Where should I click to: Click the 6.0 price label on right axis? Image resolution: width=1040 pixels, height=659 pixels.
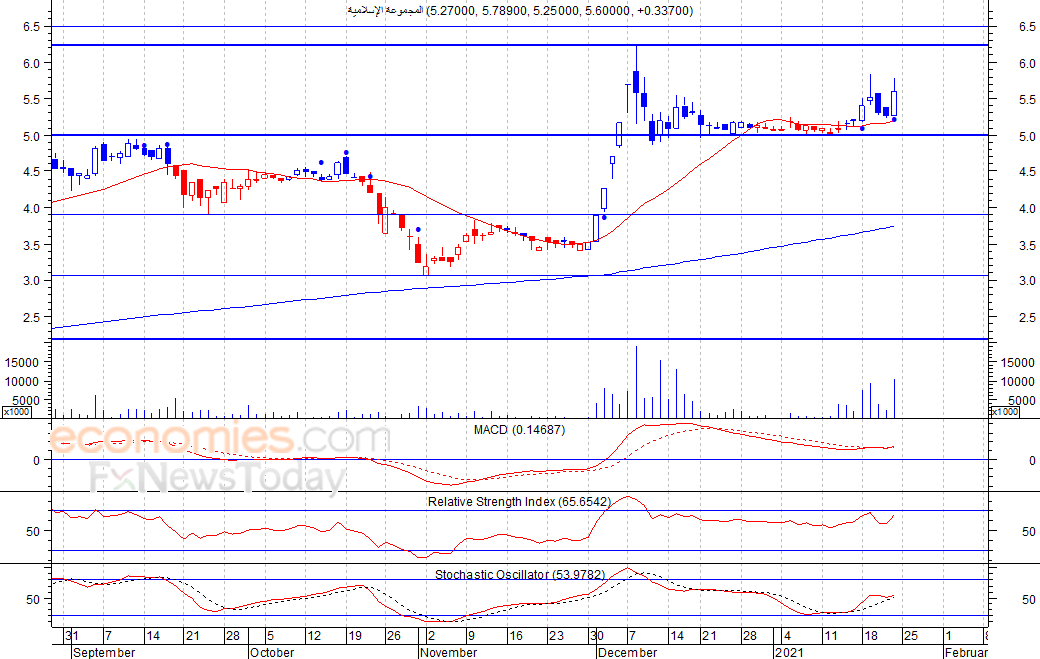pyautogui.click(x=1026, y=63)
